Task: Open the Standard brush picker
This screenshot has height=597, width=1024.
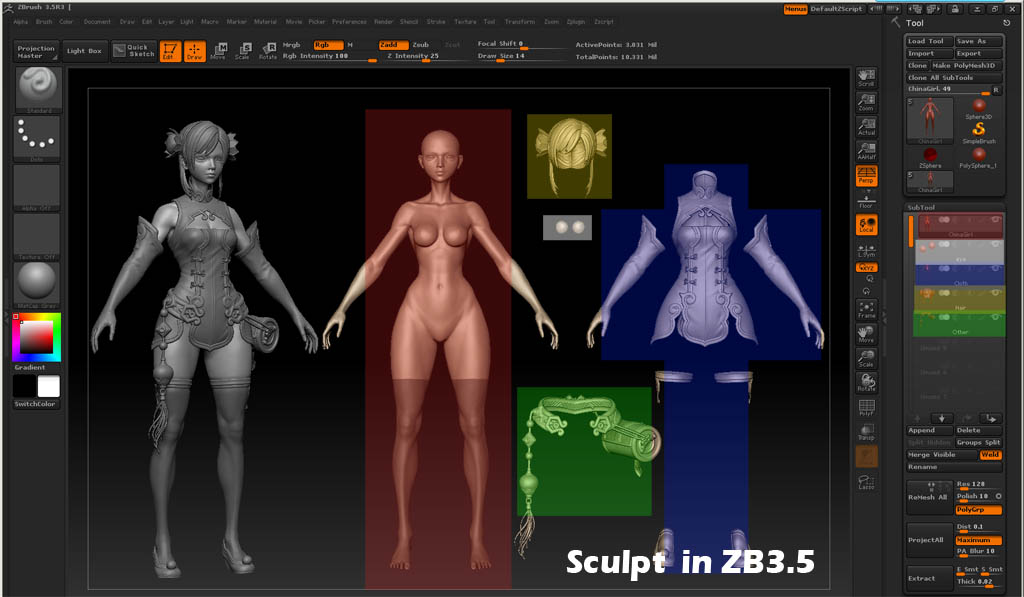Action: pos(38,89)
